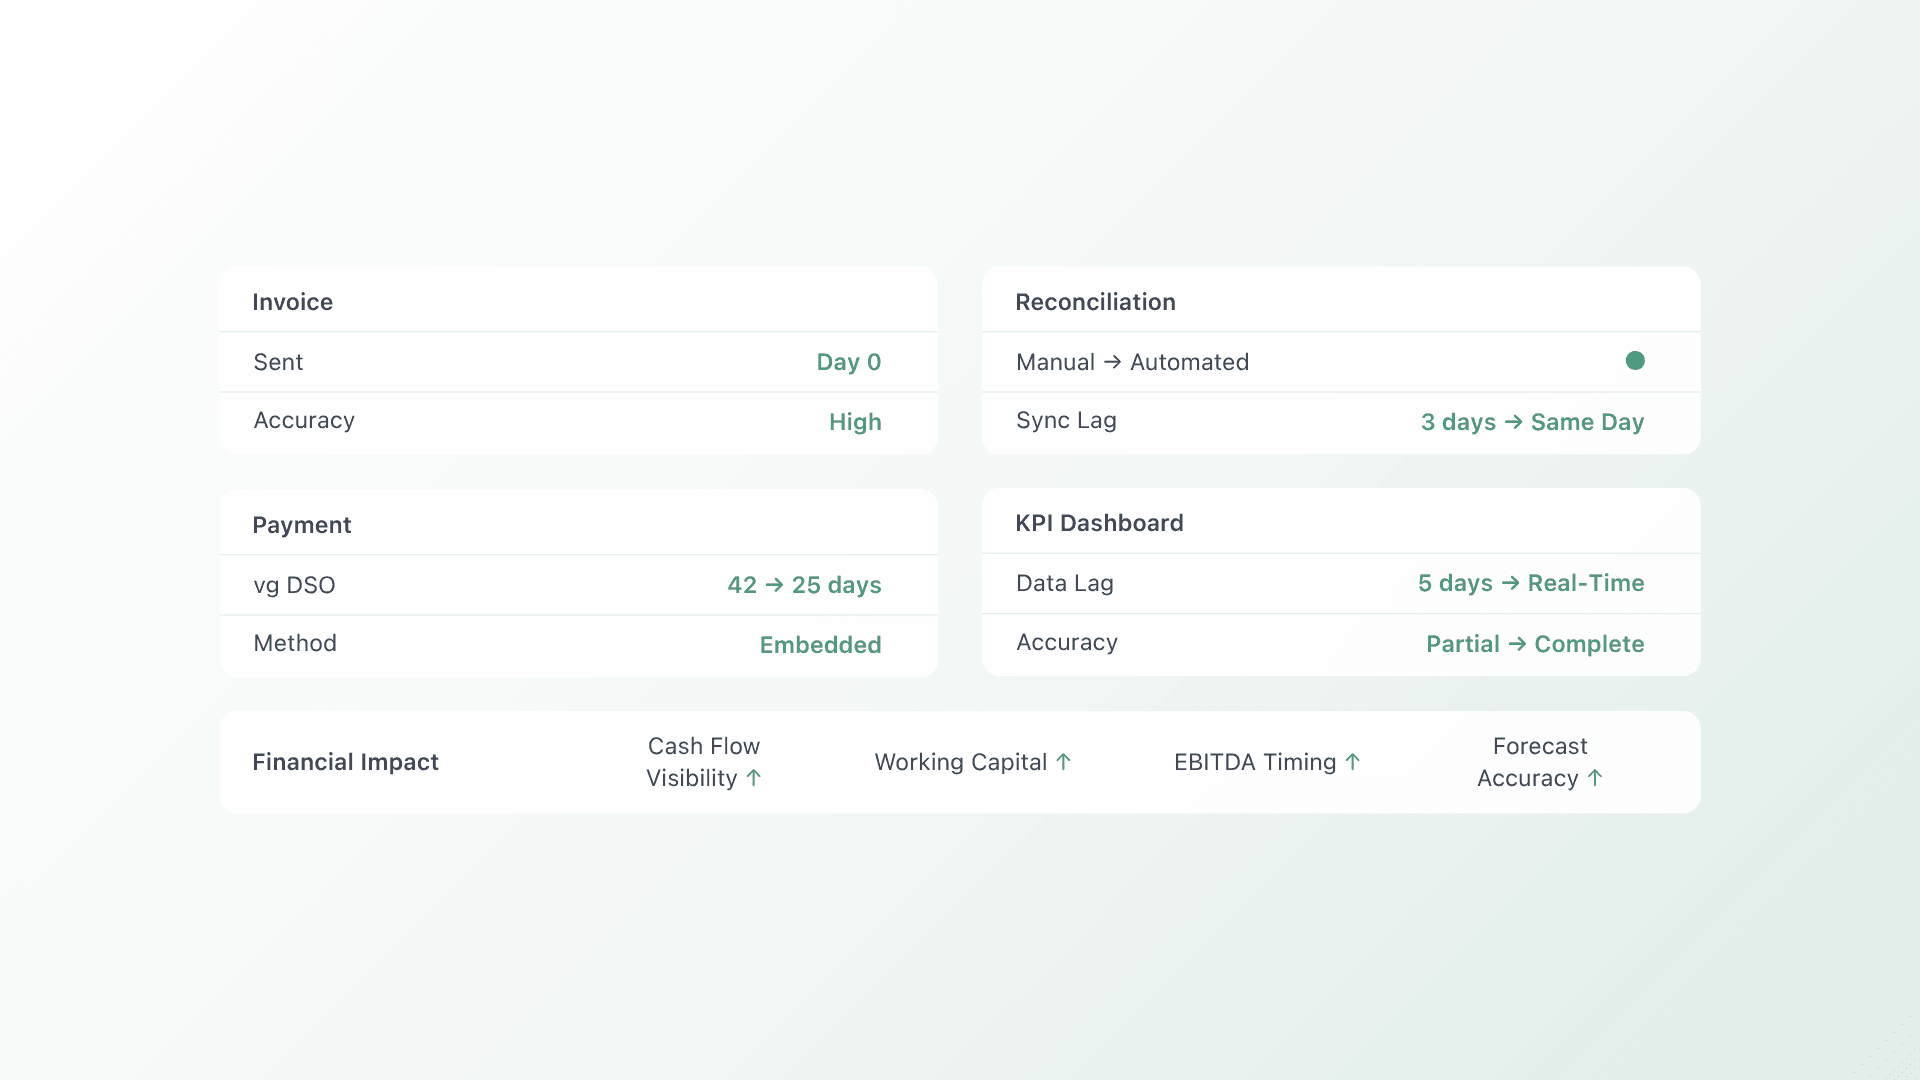Viewport: 1920px width, 1080px height.
Task: Click the Financial Impact label
Action: point(345,762)
